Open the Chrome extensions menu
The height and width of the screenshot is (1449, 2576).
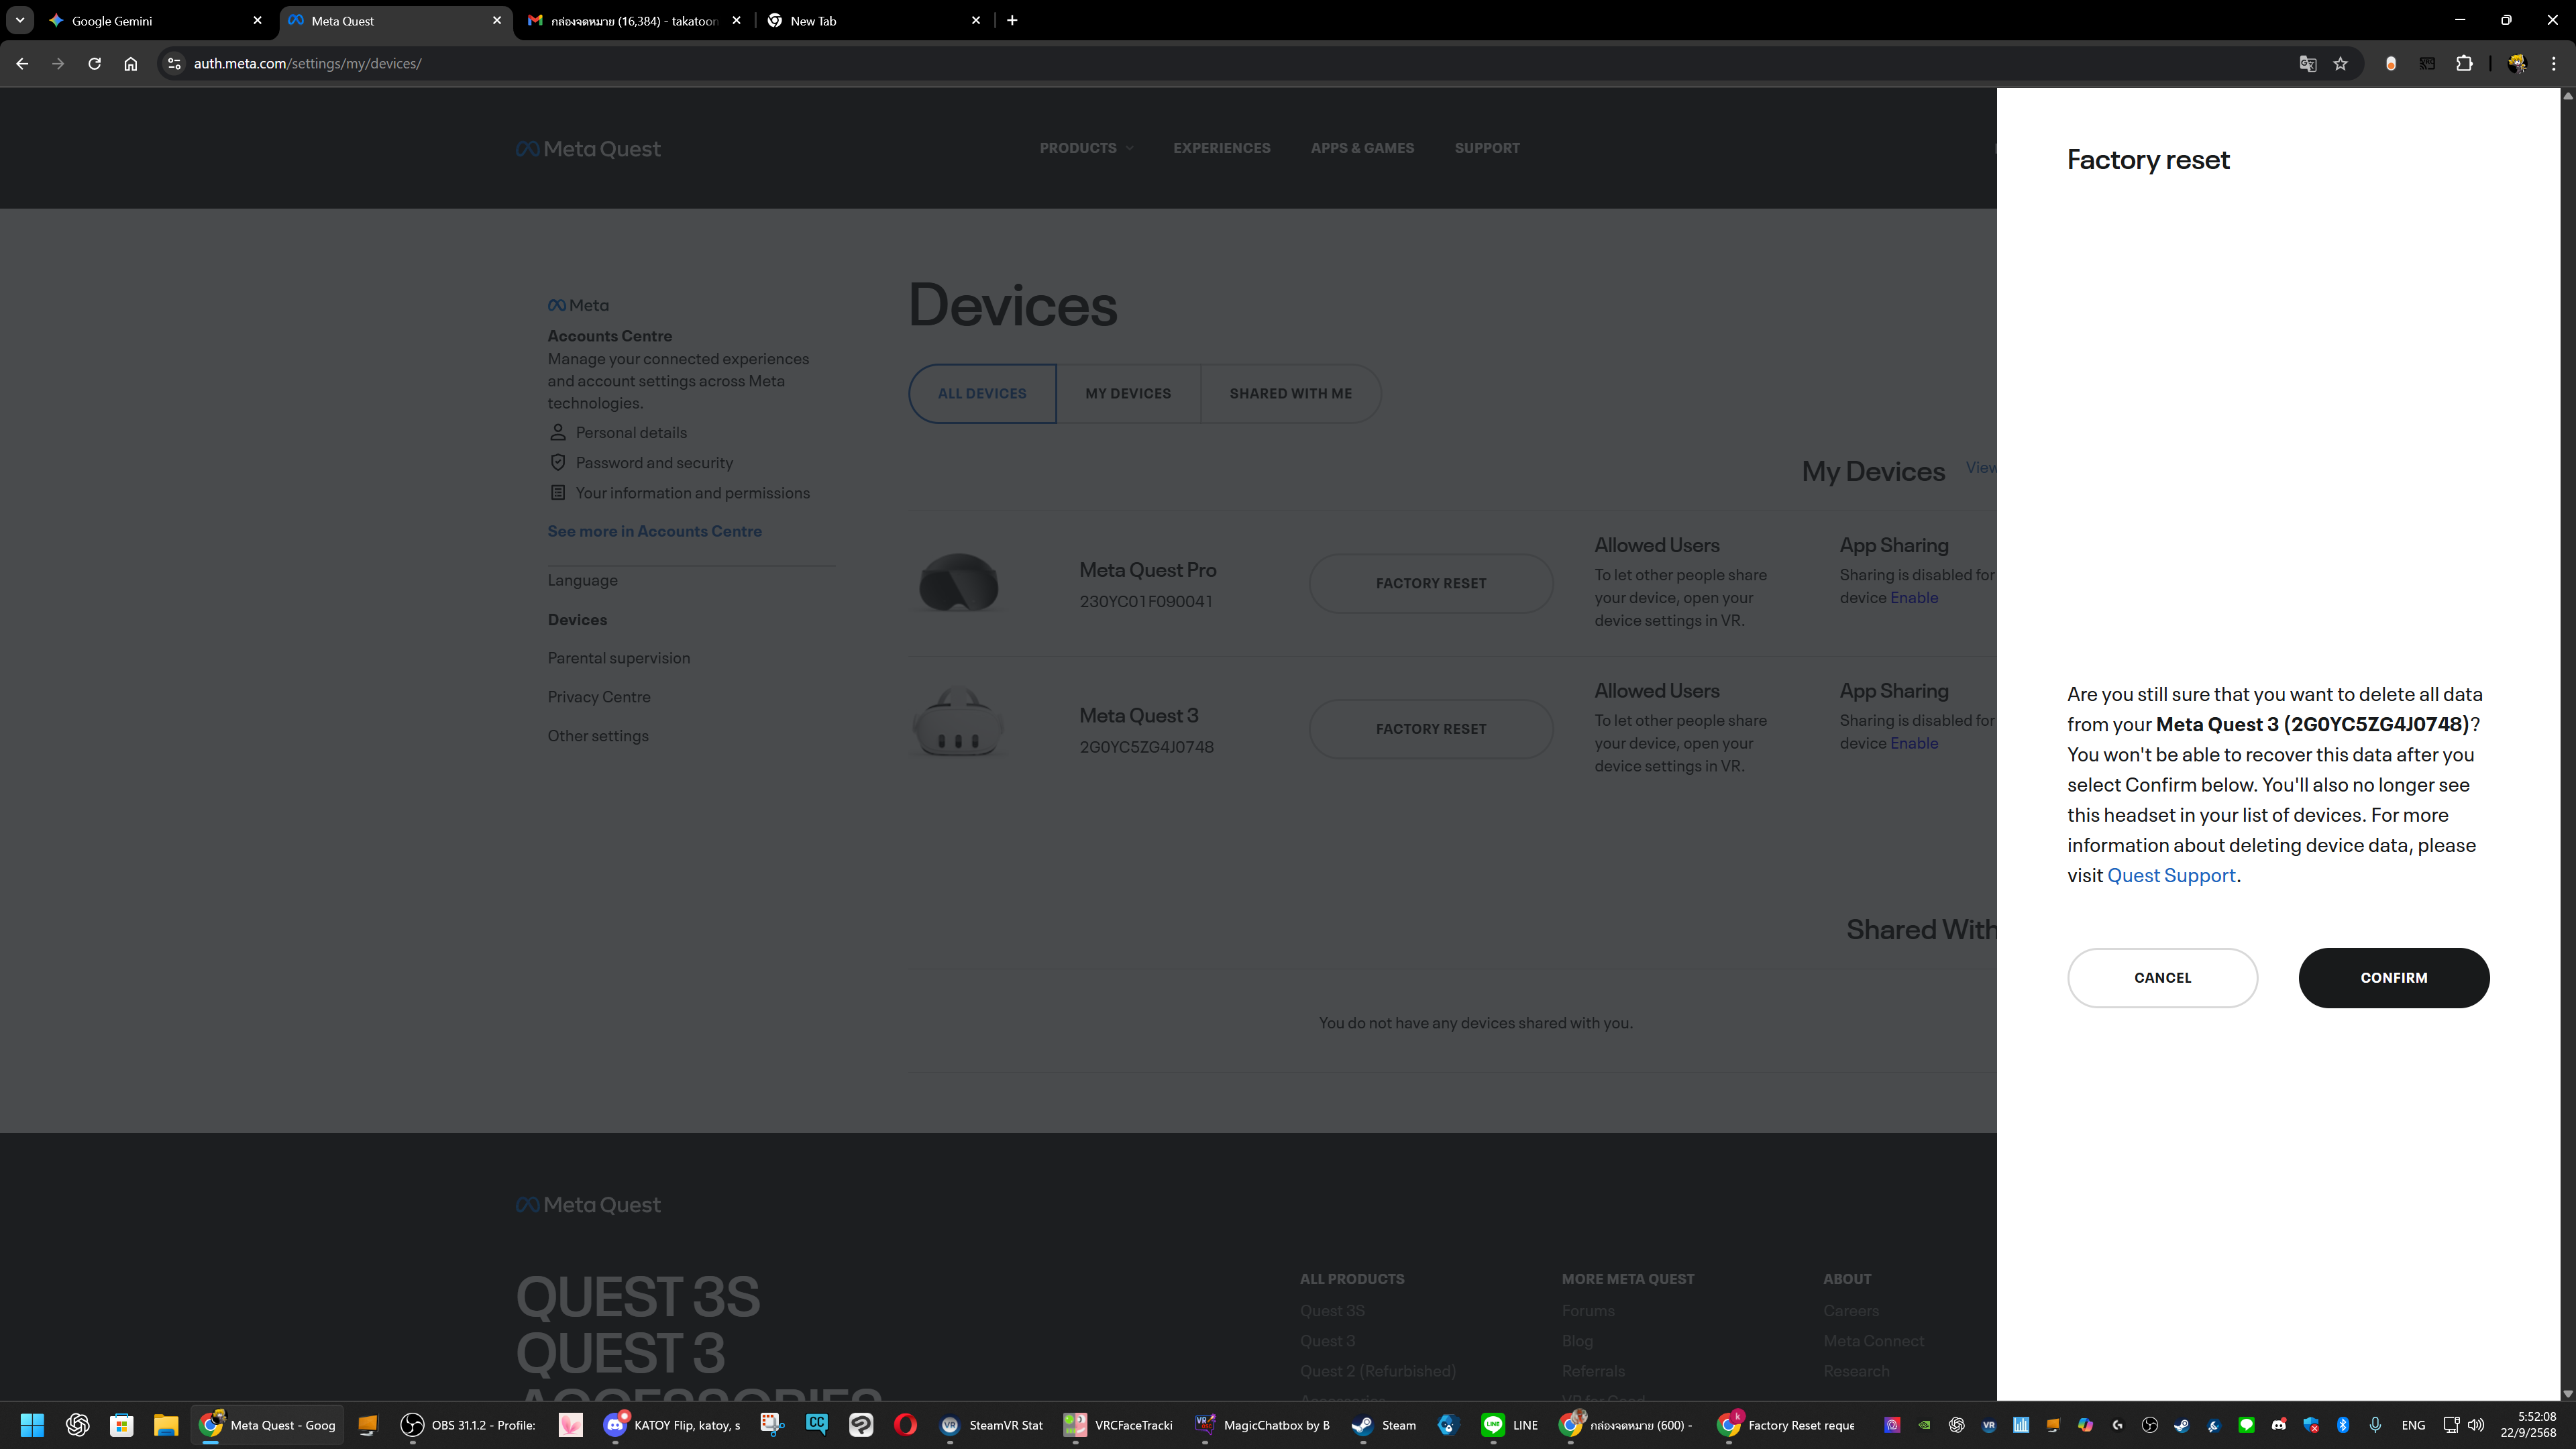(x=2464, y=63)
